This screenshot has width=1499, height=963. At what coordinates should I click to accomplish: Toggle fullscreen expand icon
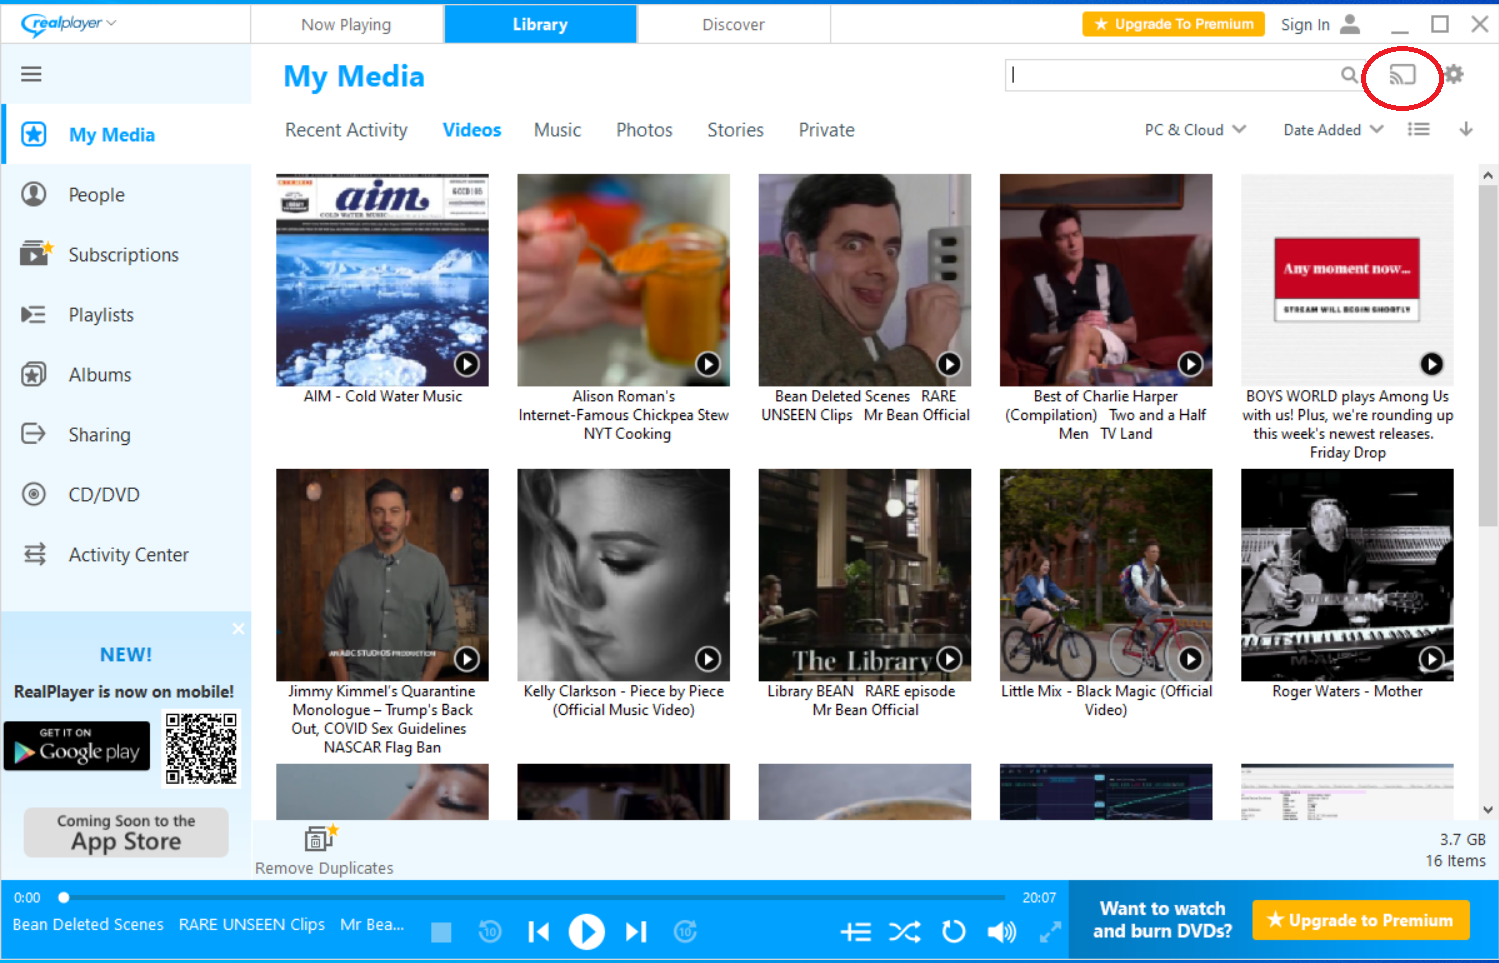pyautogui.click(x=1050, y=932)
